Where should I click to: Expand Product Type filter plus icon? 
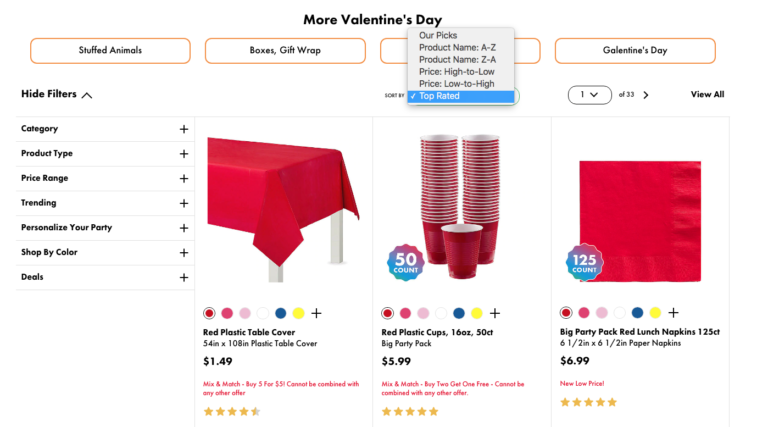click(184, 154)
